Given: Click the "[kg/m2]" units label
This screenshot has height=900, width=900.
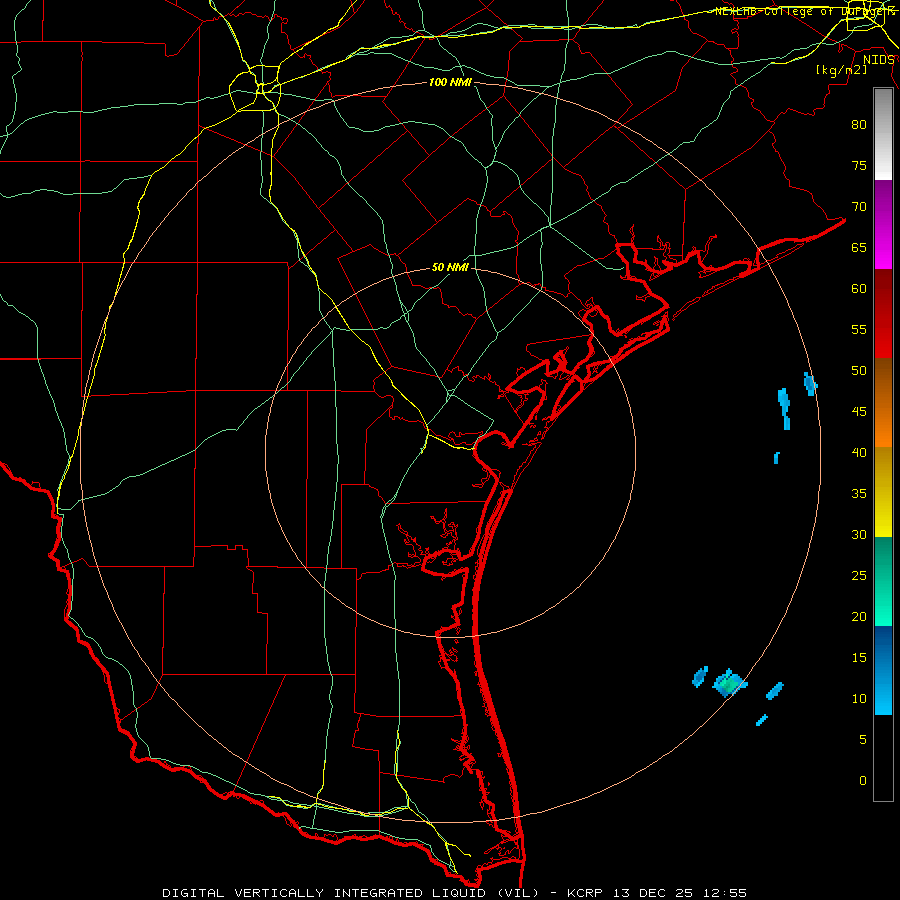Looking at the screenshot, I should pyautogui.click(x=841, y=70).
